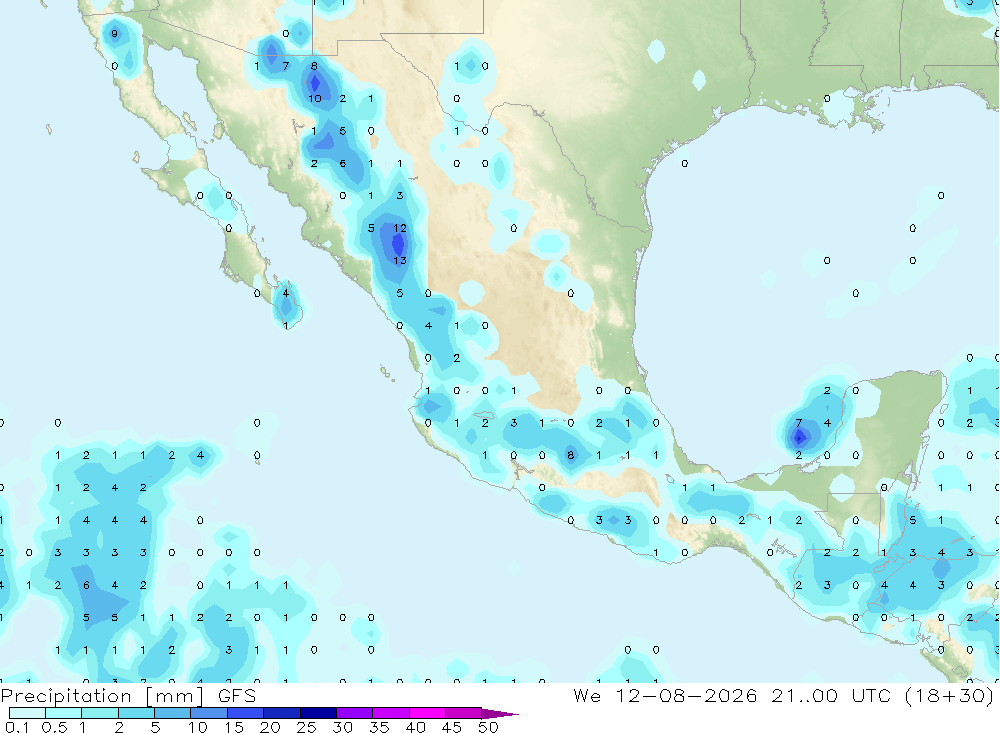Click the 'Precipitation [mm]' title text

(x=103, y=696)
